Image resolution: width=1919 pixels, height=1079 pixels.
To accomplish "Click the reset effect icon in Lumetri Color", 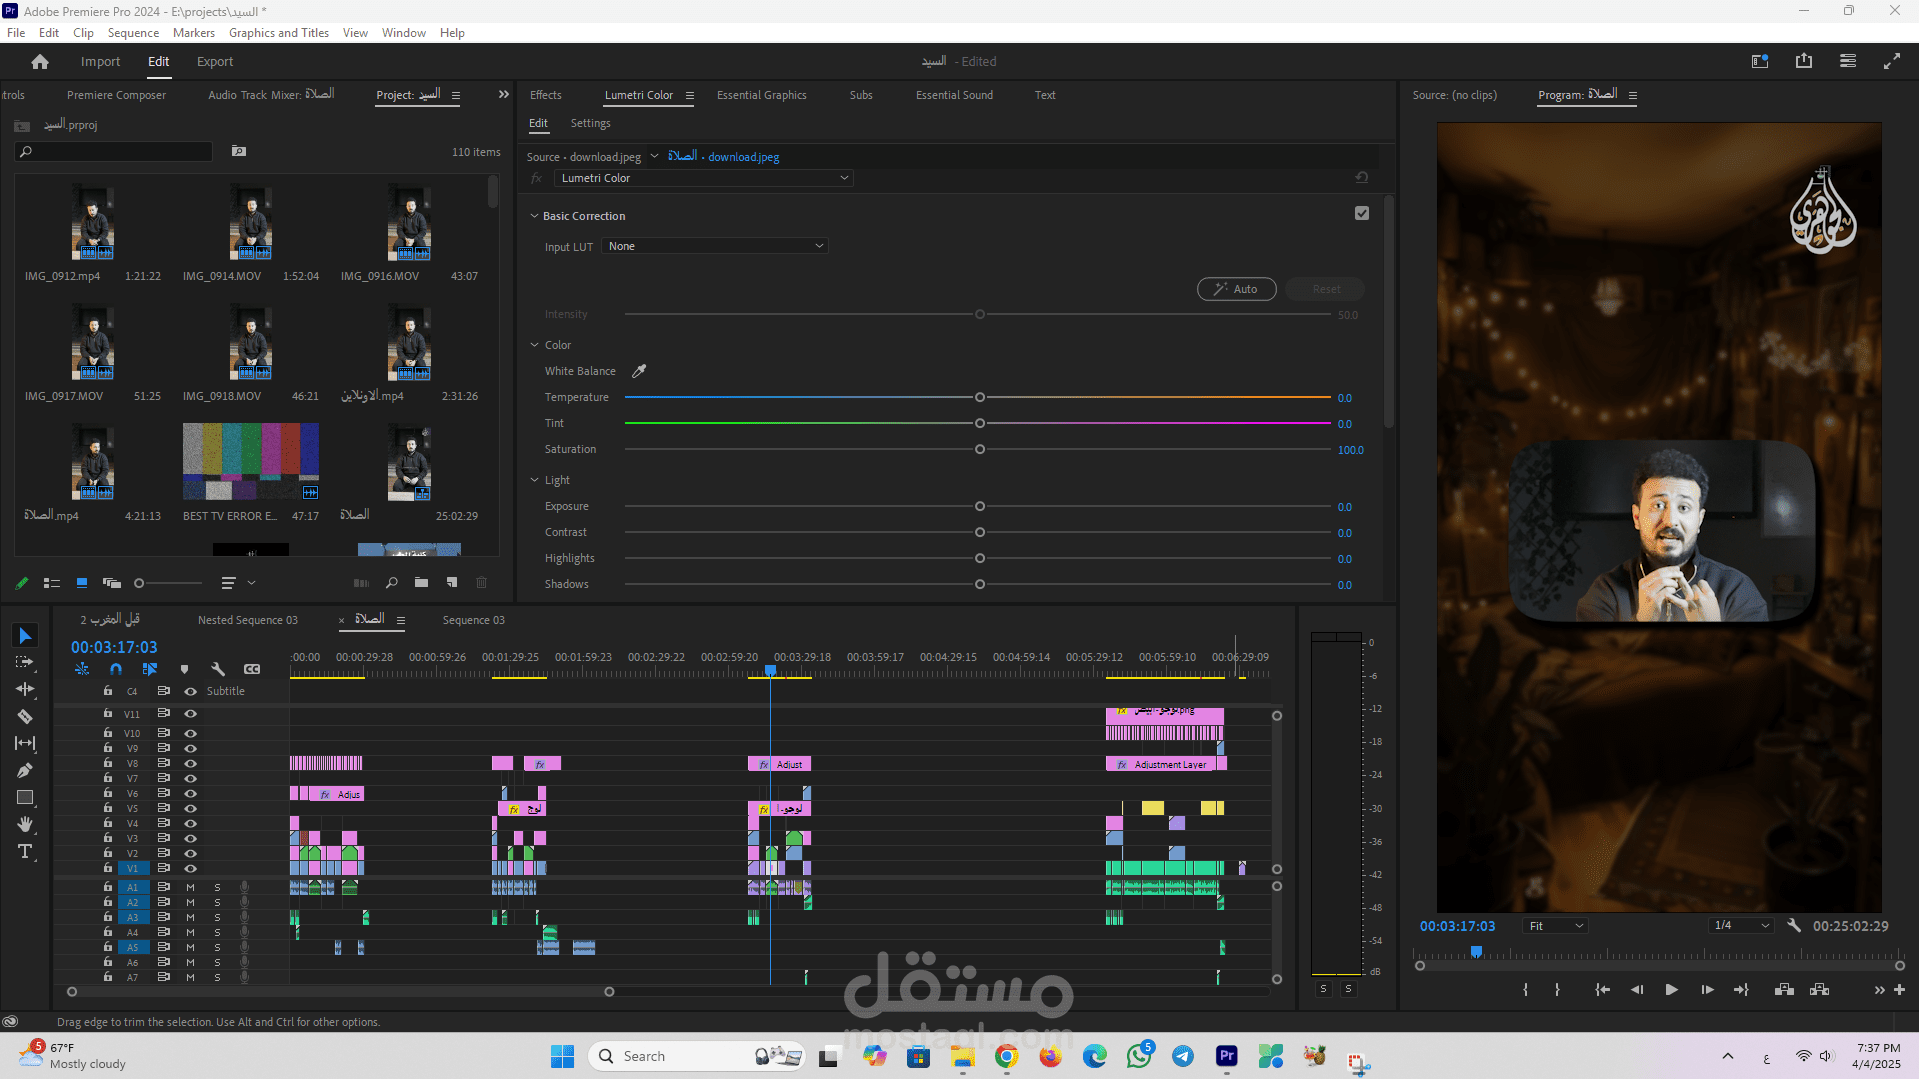I will 1362,178.
